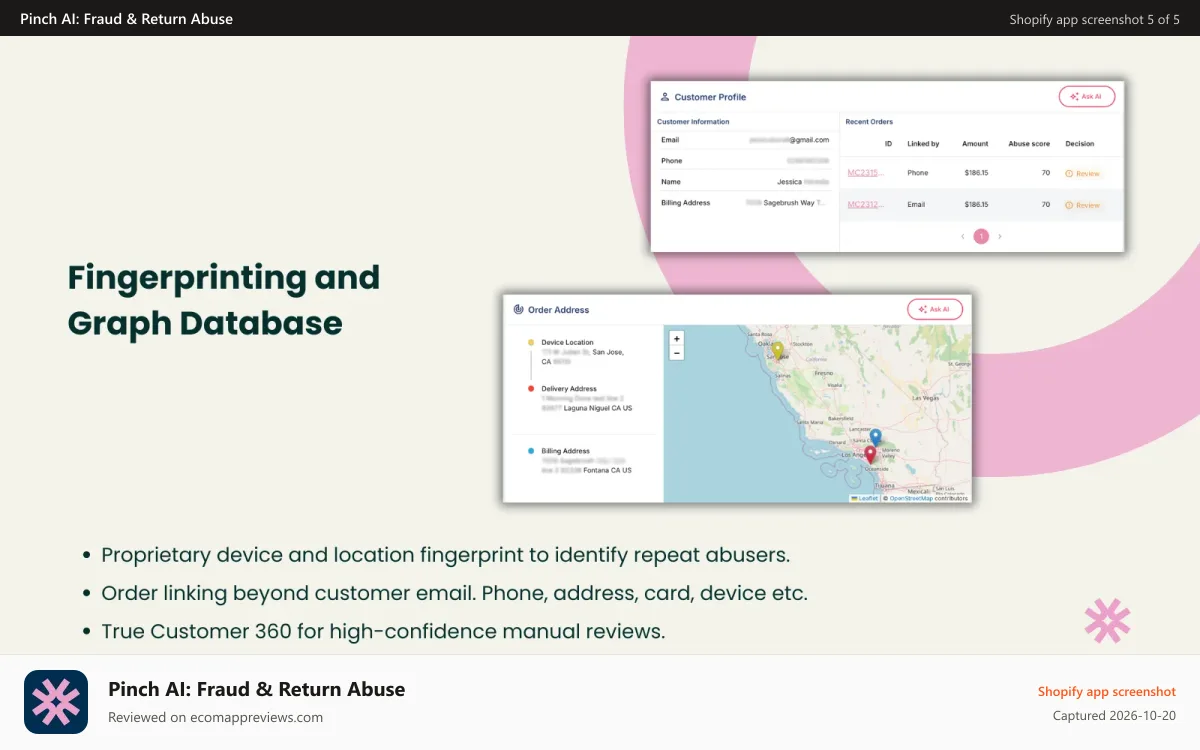1200x750 pixels.
Task: Open the Leaflet attribution link
Action: pos(864,498)
